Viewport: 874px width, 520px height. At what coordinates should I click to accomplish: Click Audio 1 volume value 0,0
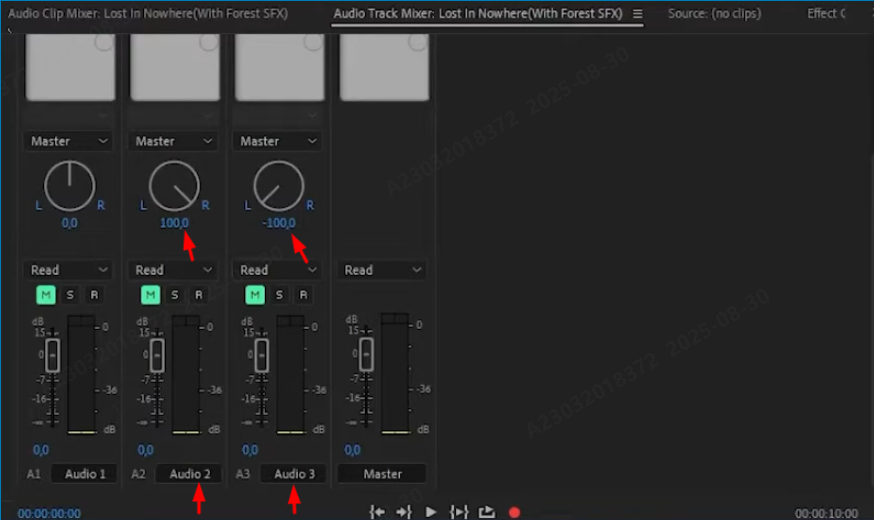(x=41, y=450)
